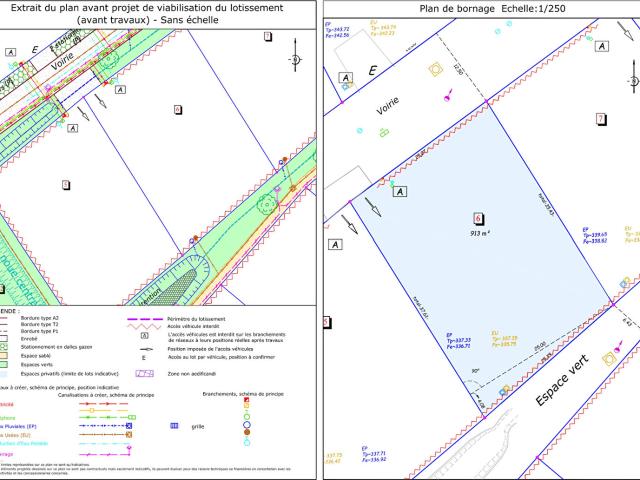Click the 'Extrait du plan avant projet' title line
The image size is (640, 480).
point(147,8)
